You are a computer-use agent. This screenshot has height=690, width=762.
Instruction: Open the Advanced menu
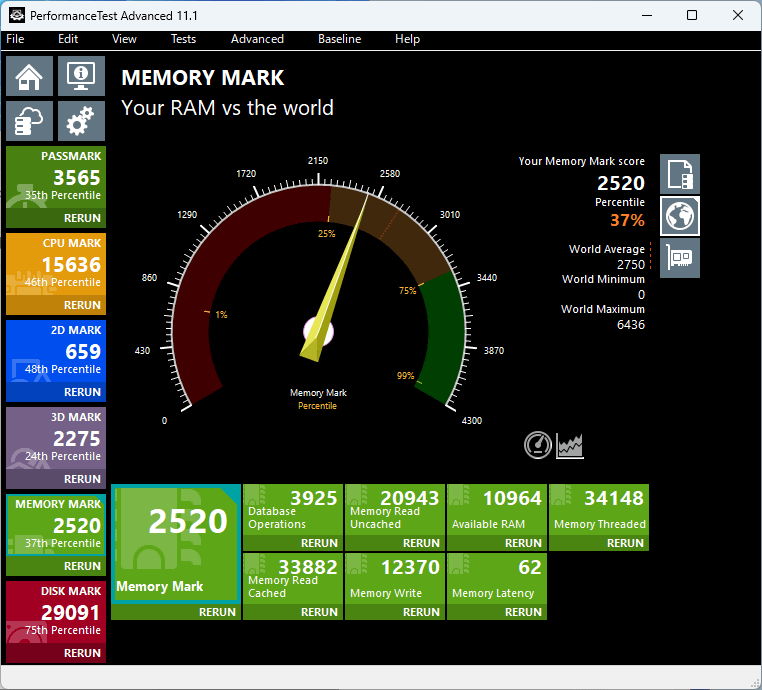(x=257, y=39)
